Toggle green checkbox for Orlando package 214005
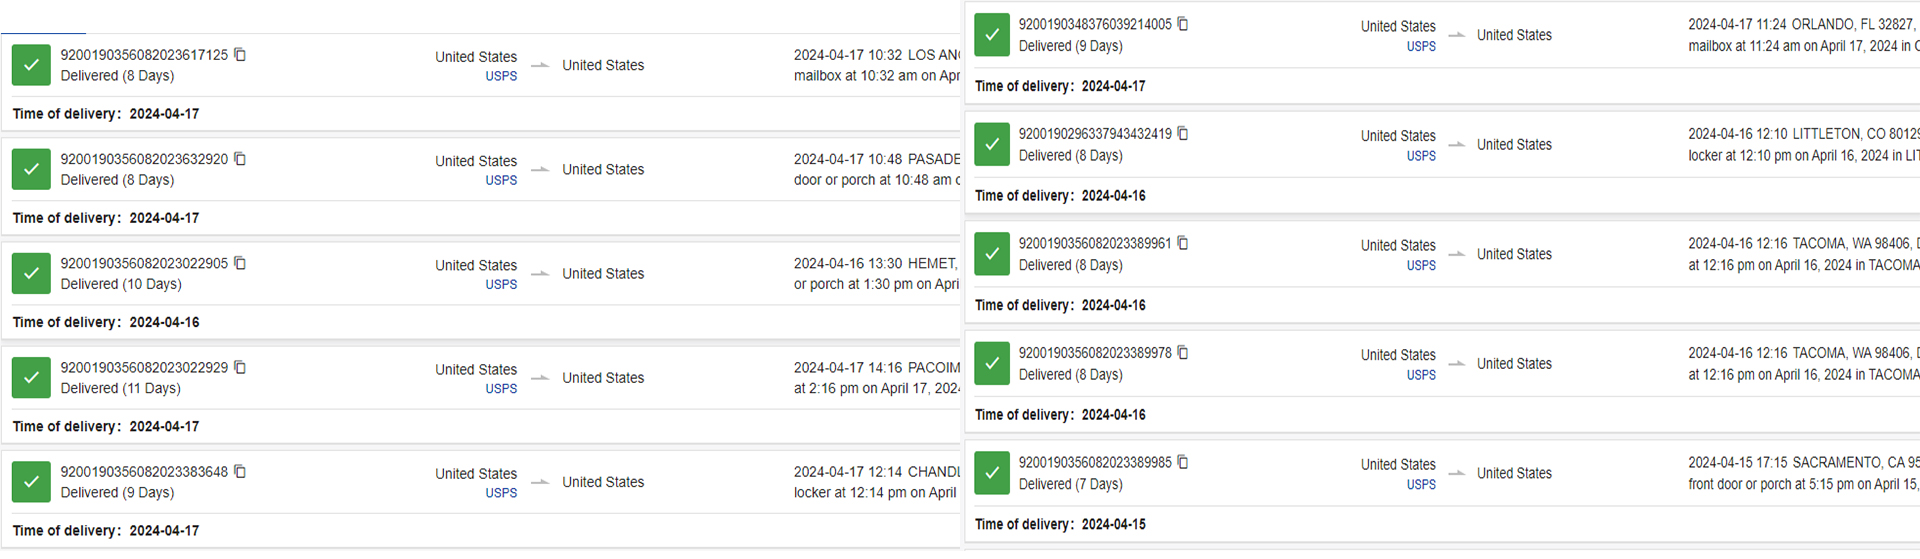1920x559 pixels. click(991, 34)
